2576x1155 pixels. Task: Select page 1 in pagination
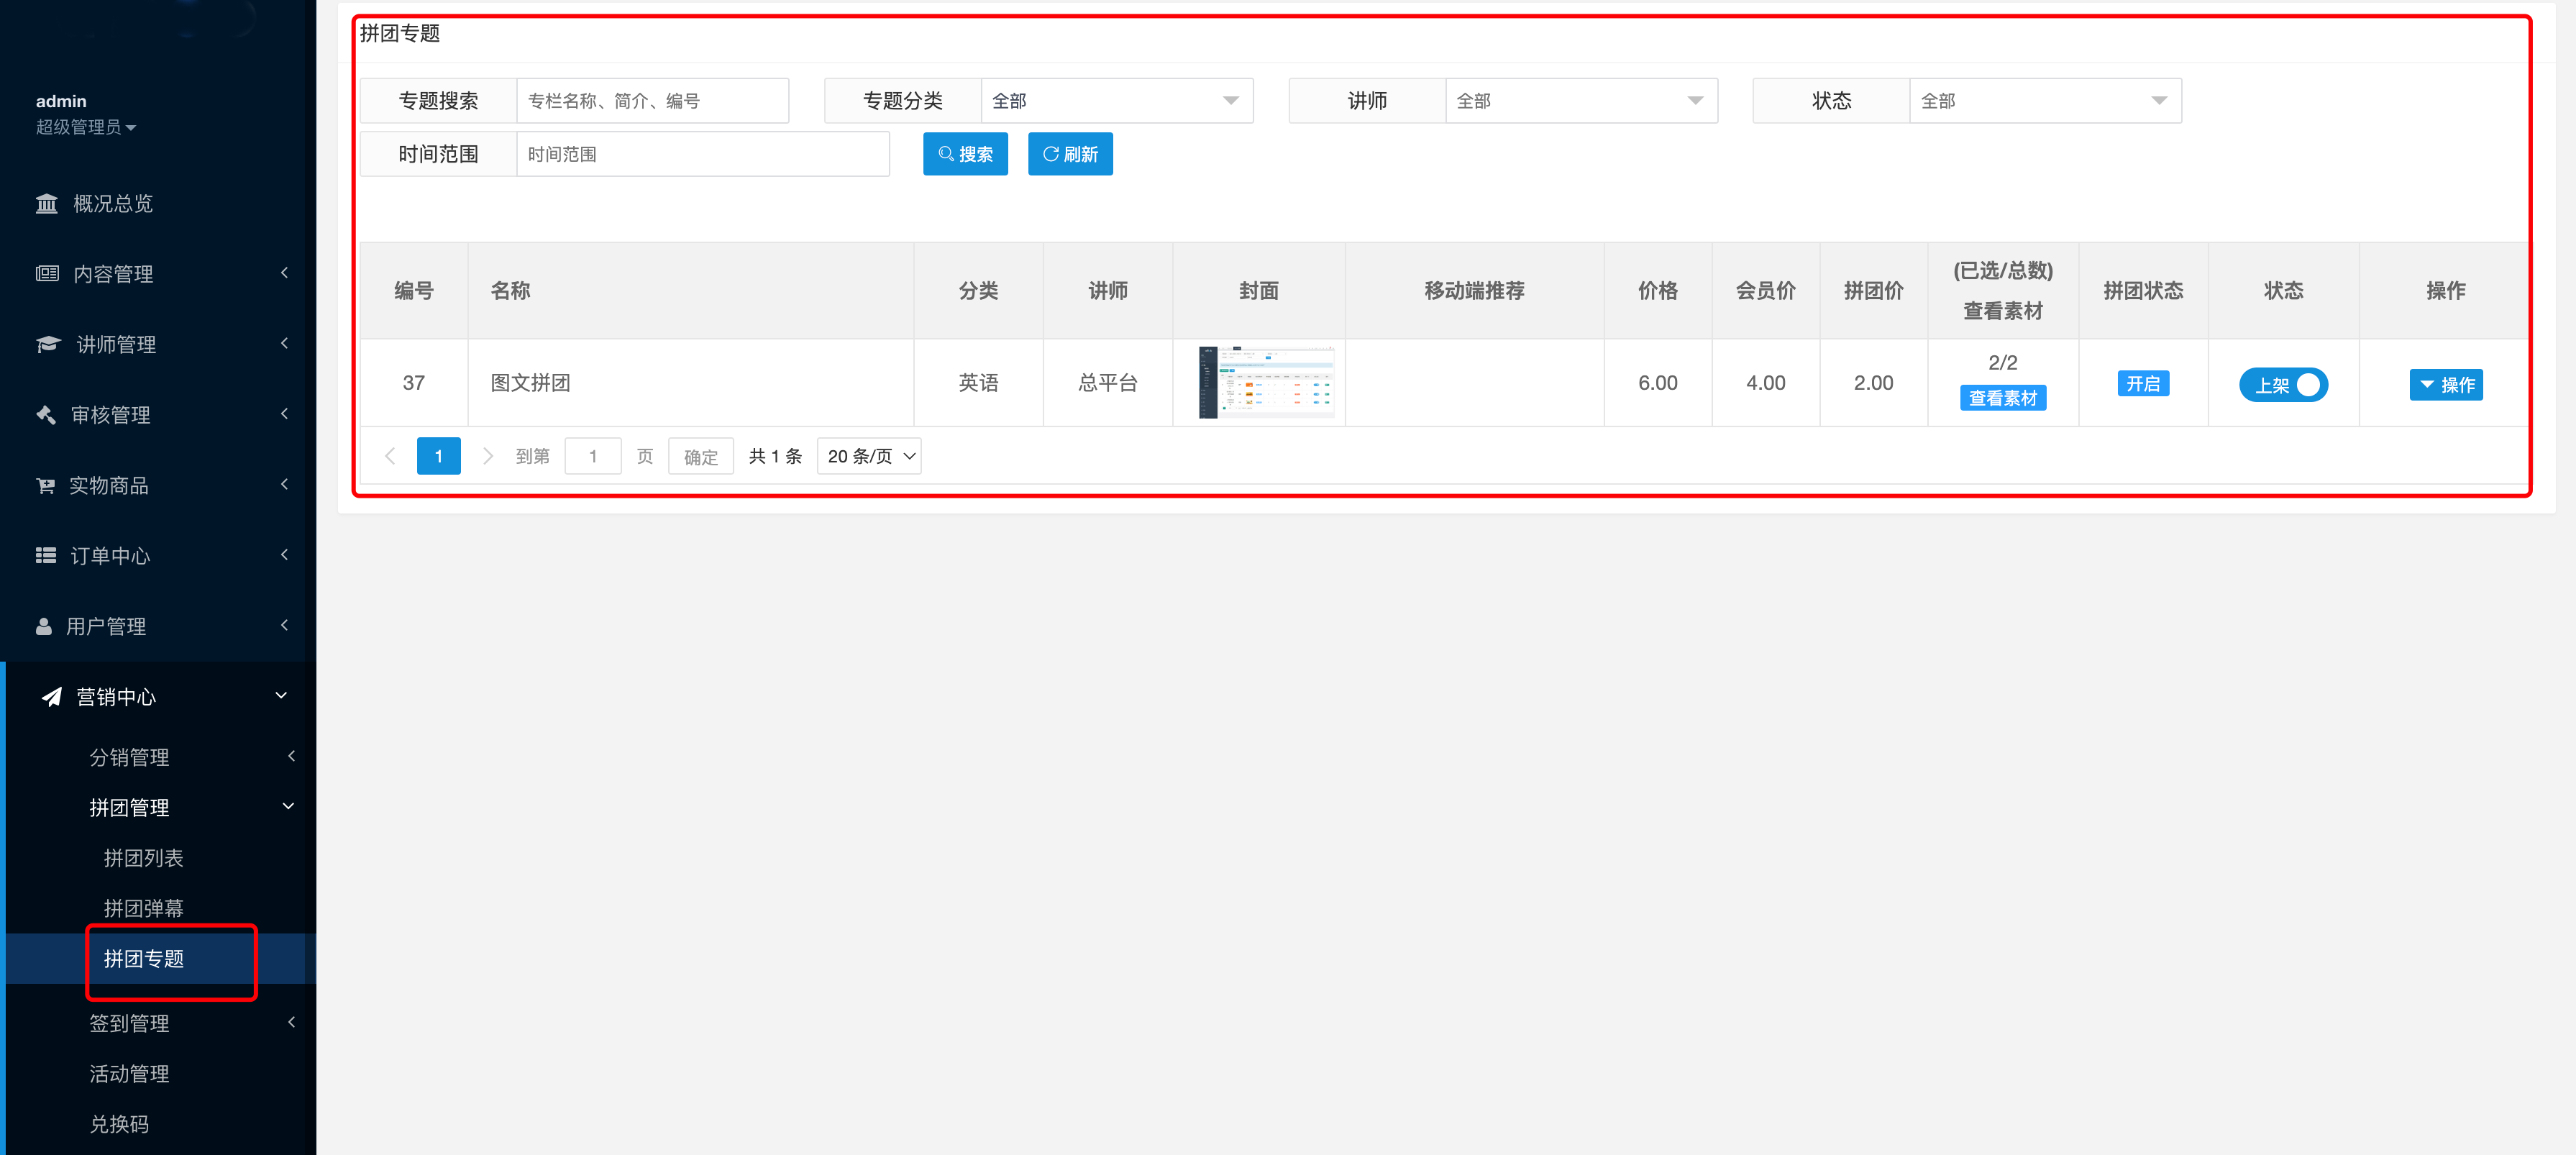[x=438, y=456]
